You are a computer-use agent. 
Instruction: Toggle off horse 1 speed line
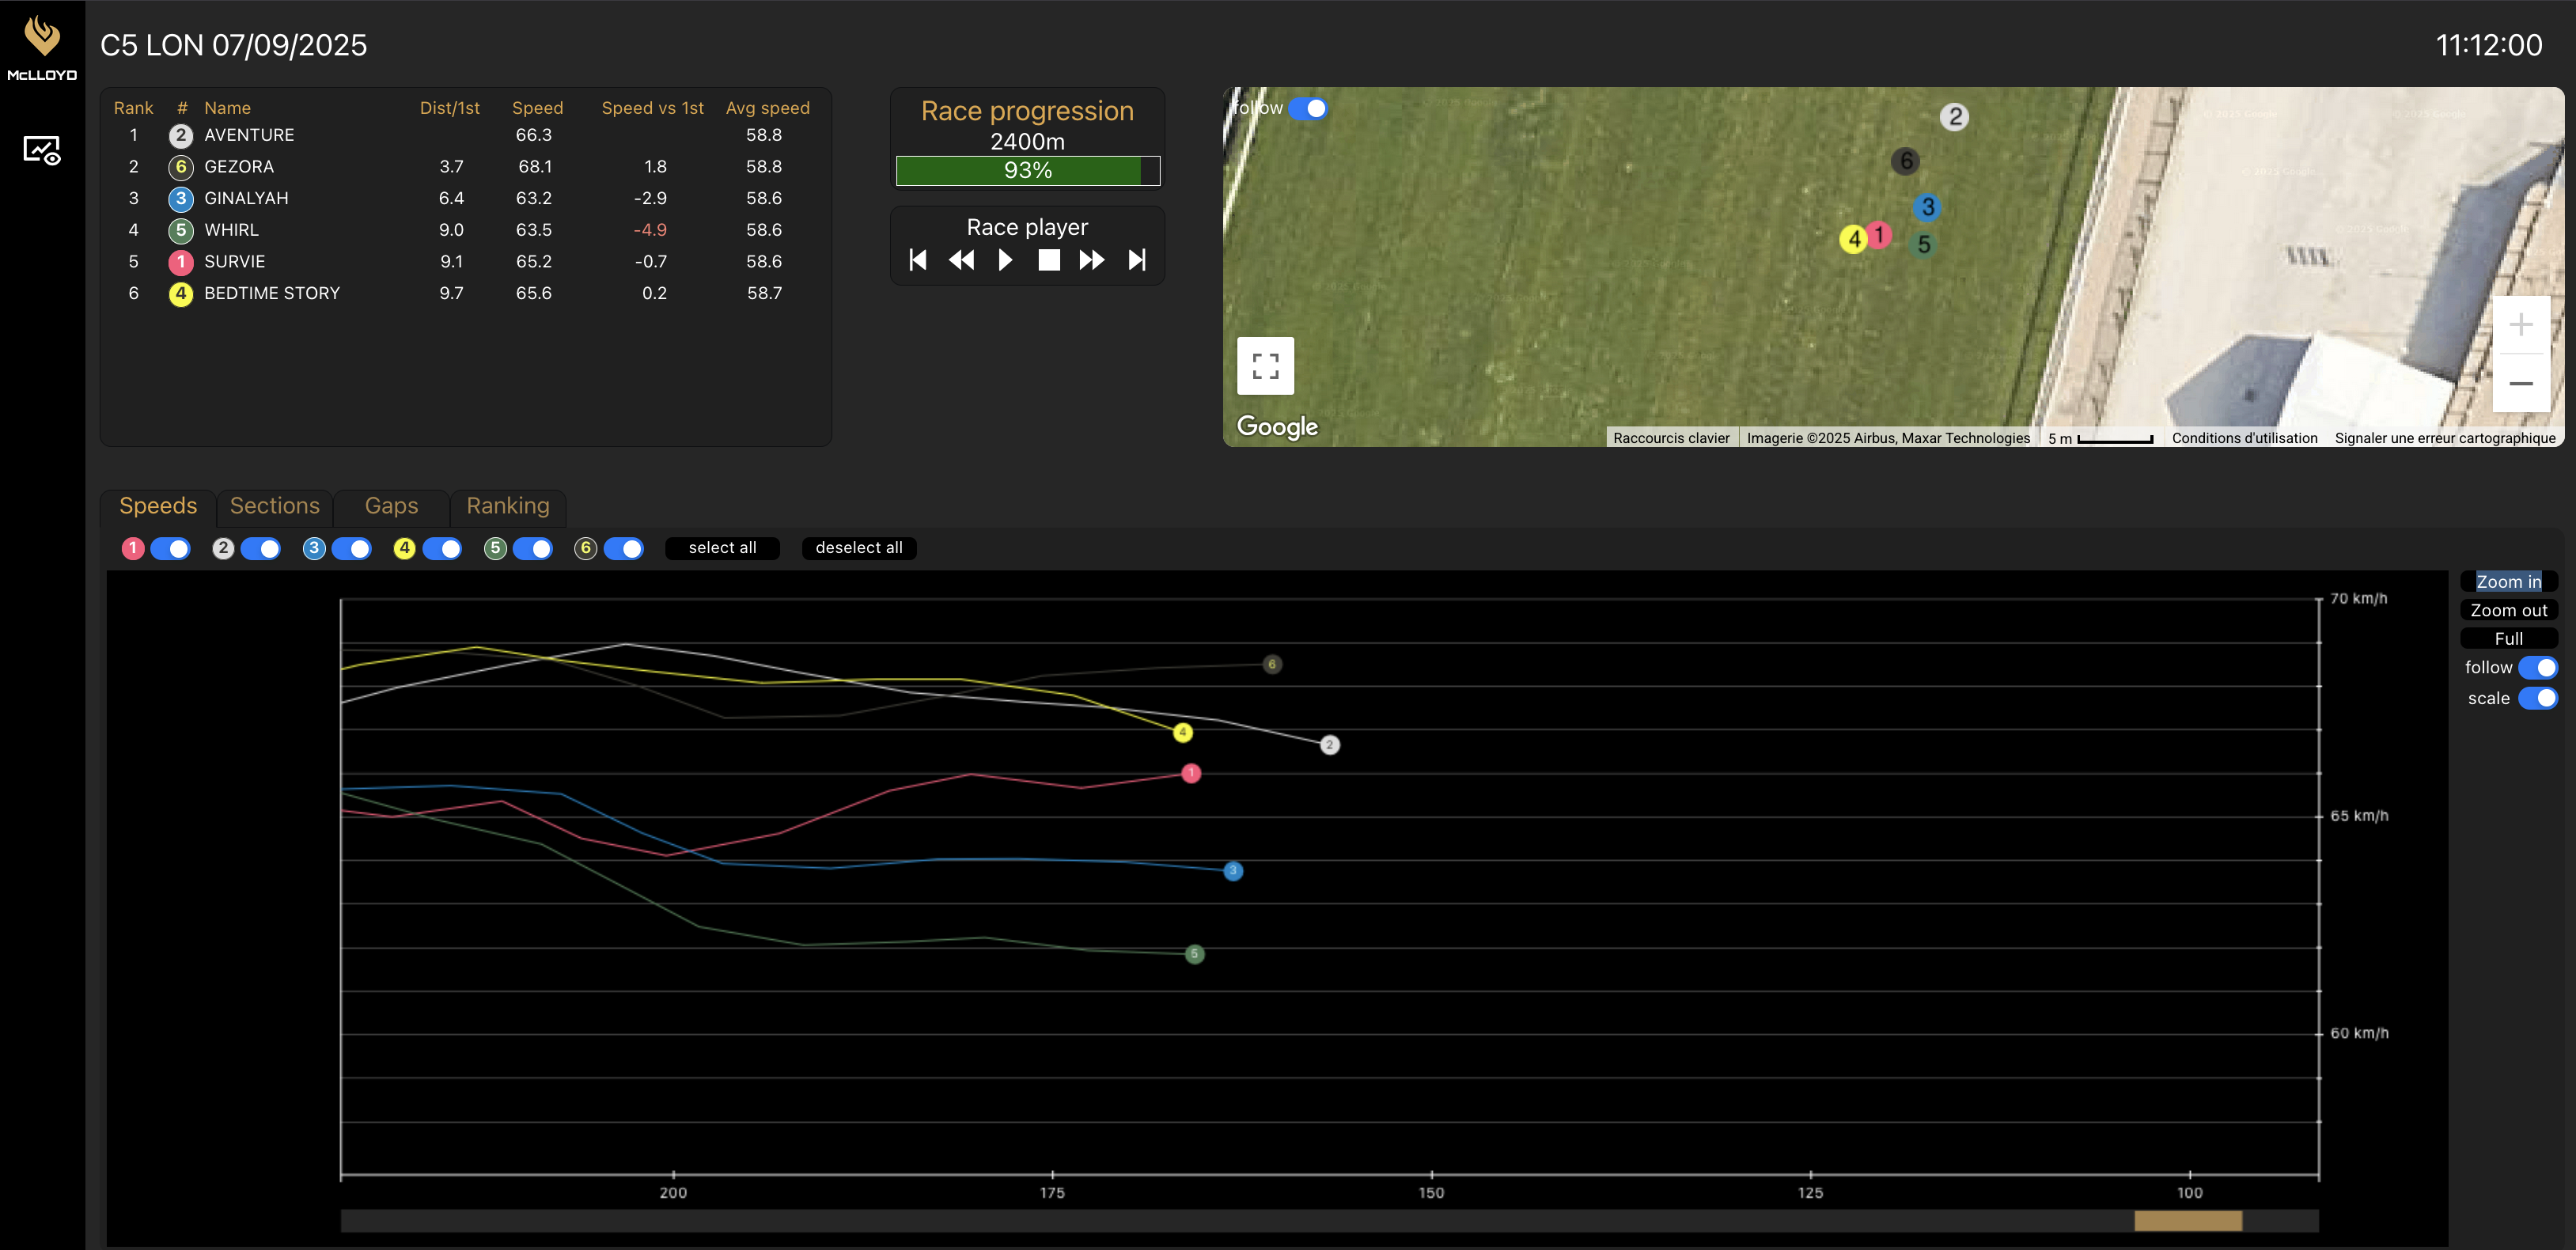coord(170,548)
